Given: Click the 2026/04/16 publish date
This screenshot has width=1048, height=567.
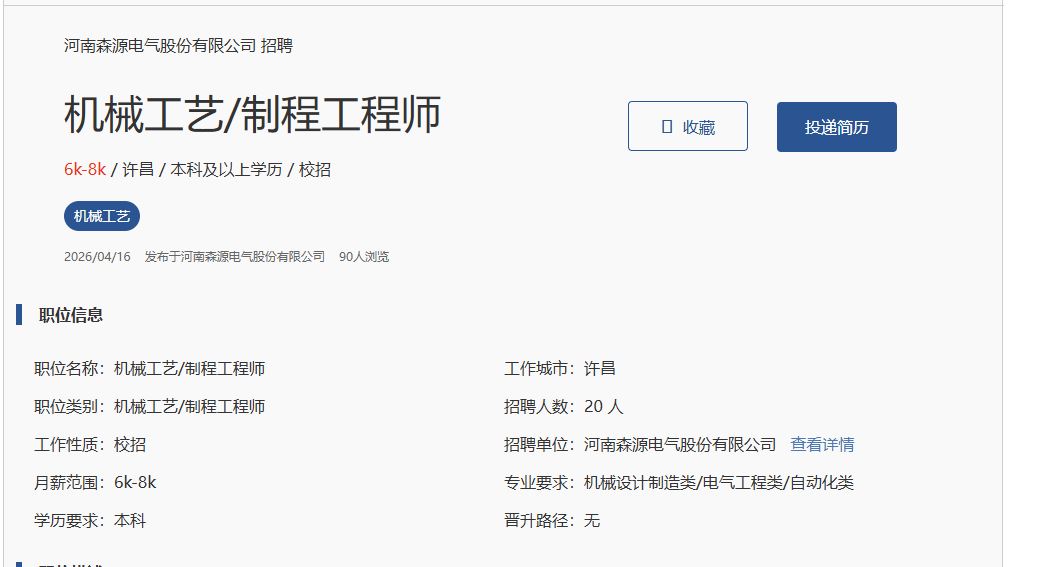Looking at the screenshot, I should (x=97, y=257).
